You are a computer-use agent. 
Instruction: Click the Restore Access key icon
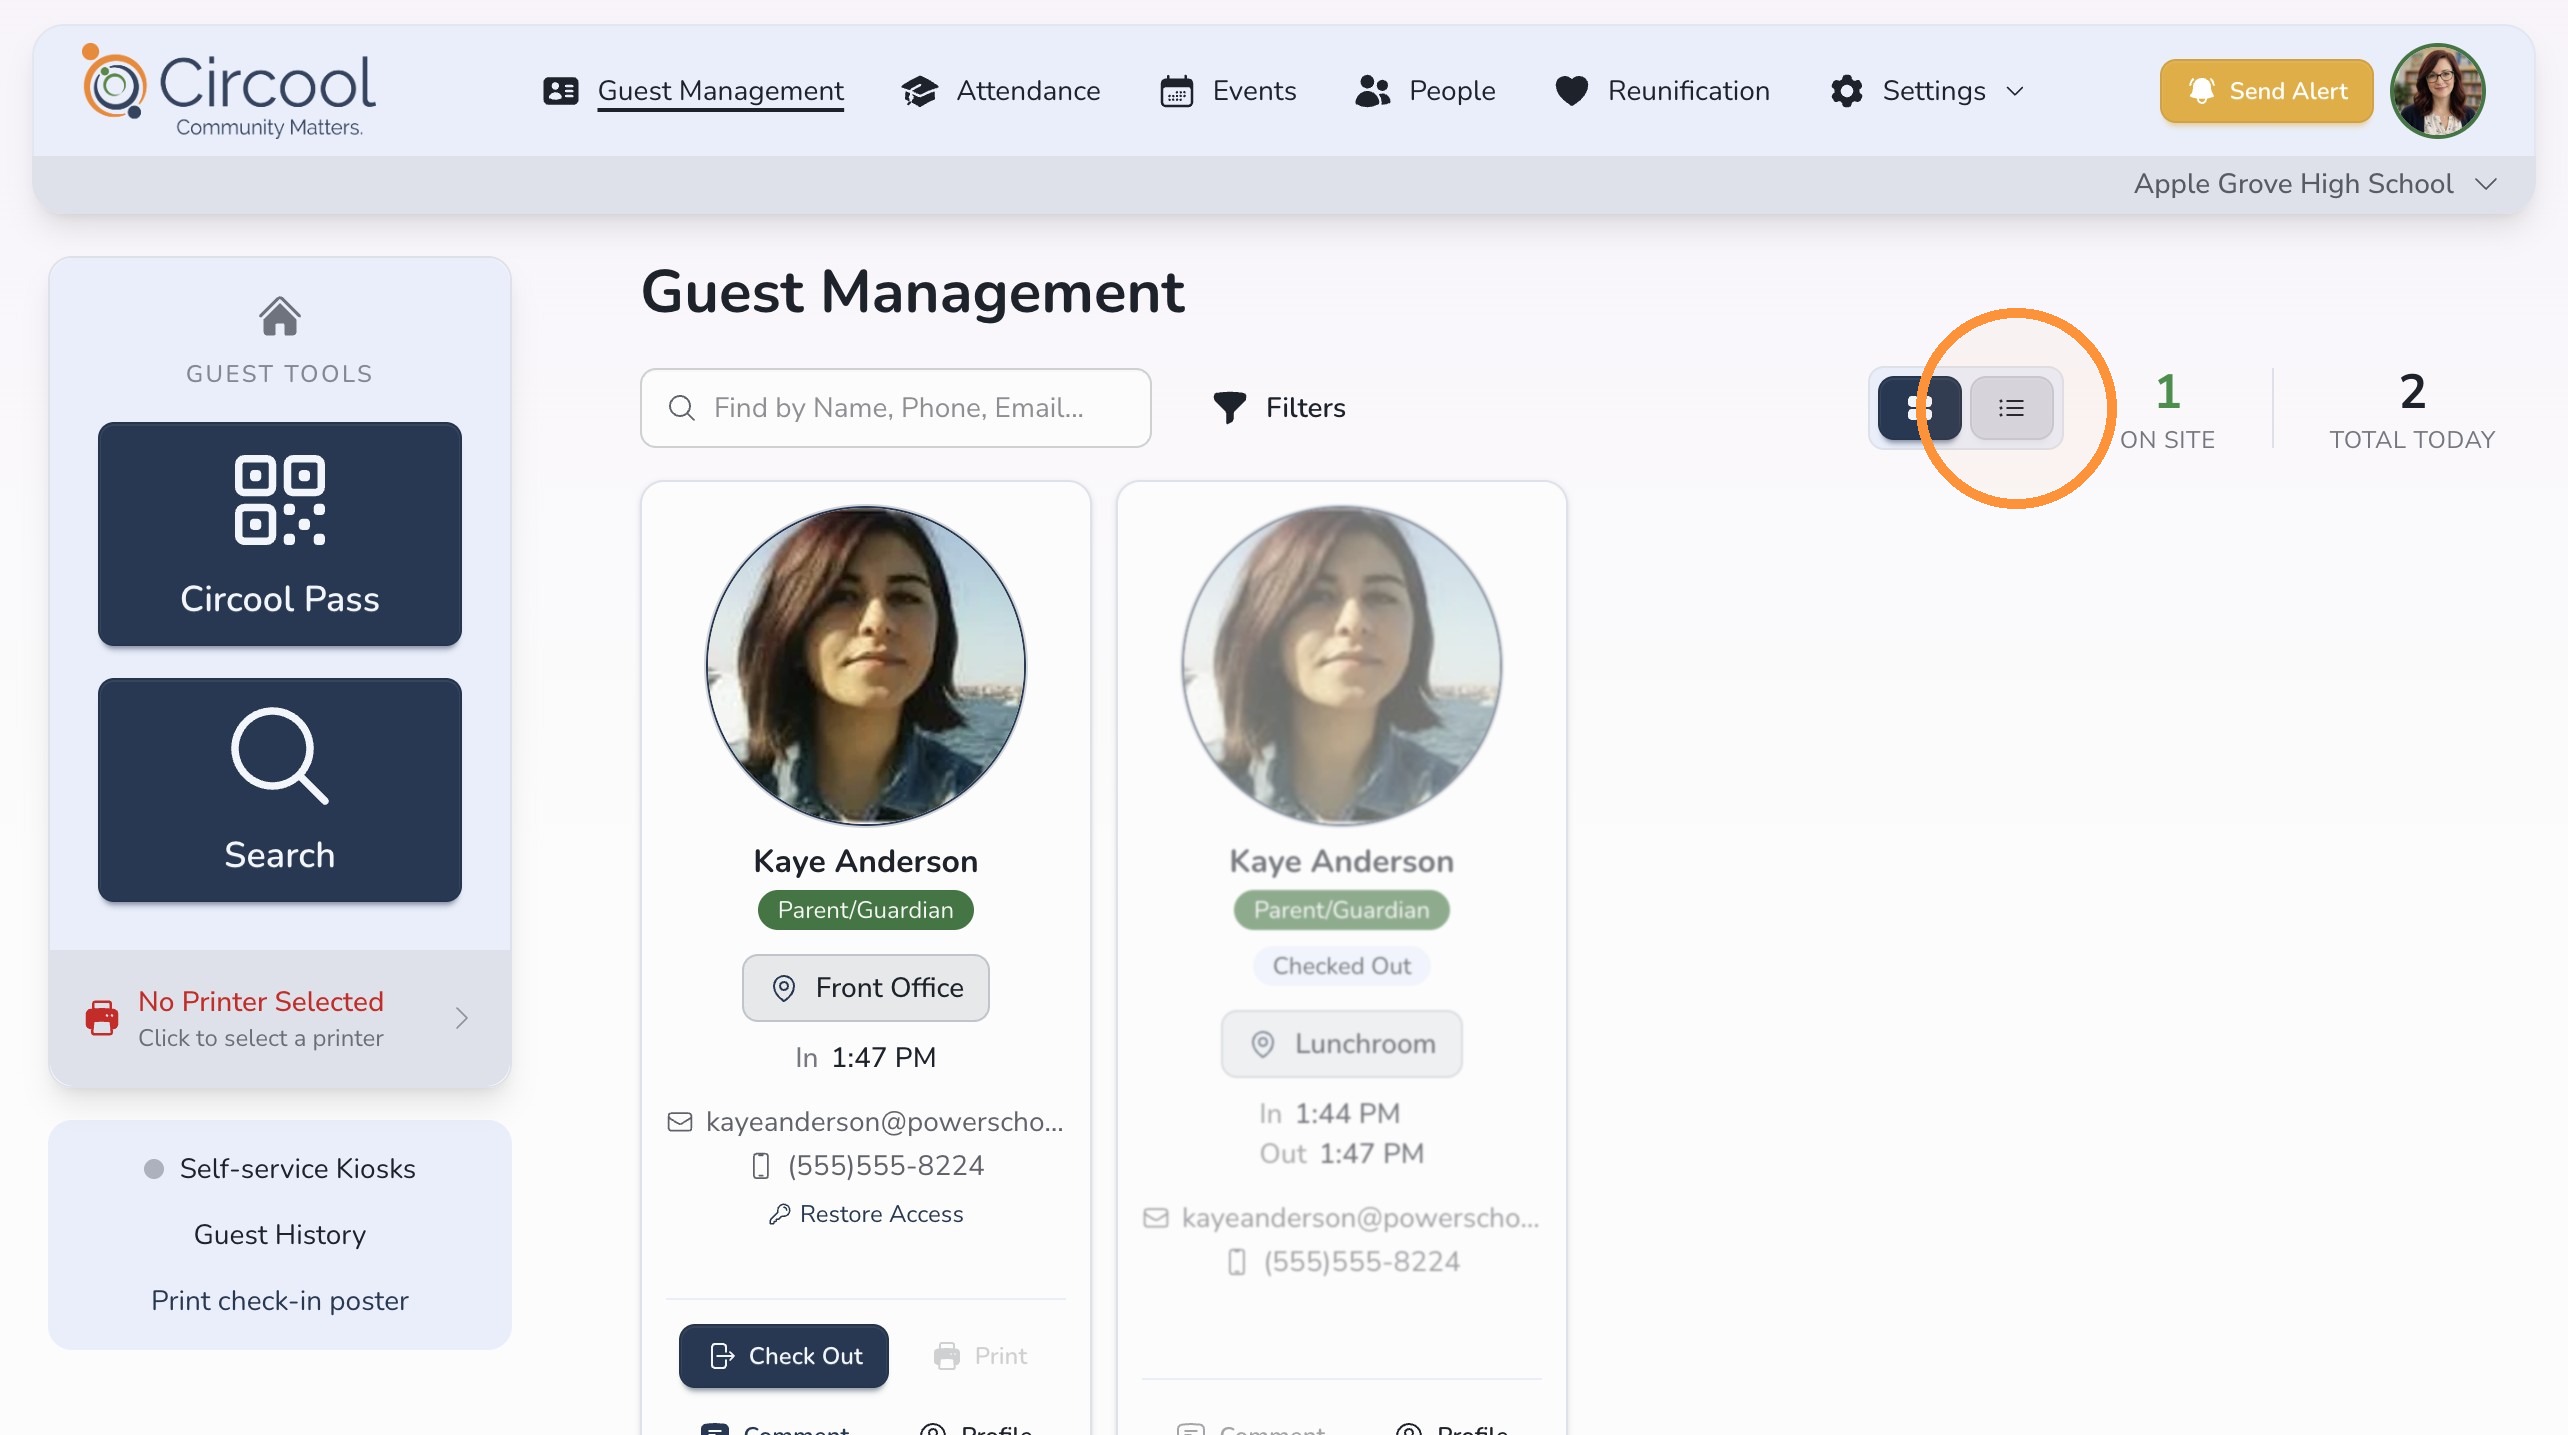(780, 1214)
